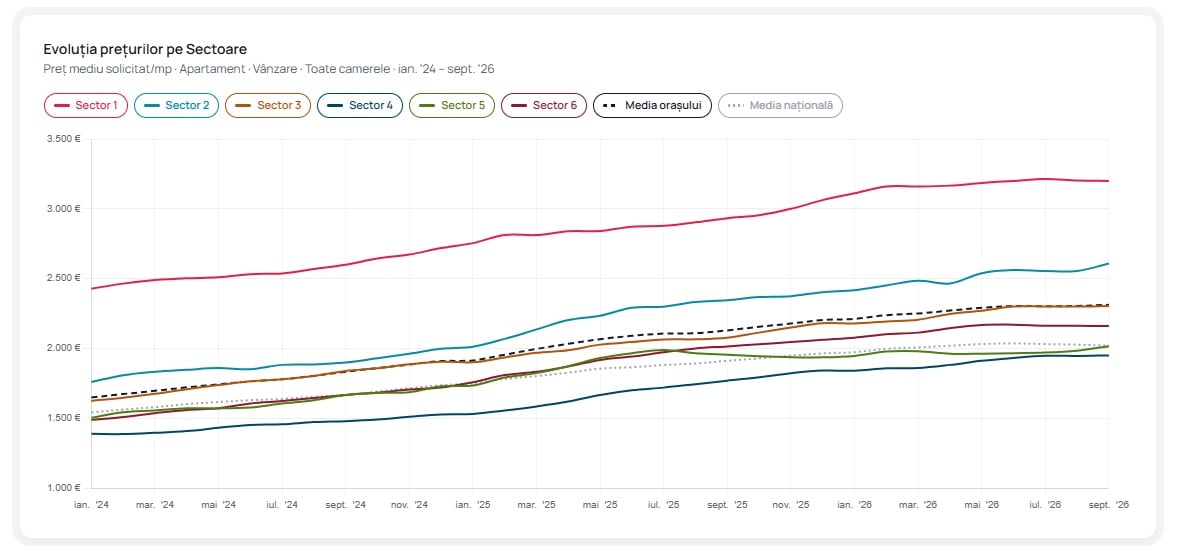Image resolution: width=1177 pixels, height=552 pixels.
Task: Click the sept. '26 x-axis label
Action: [1108, 505]
